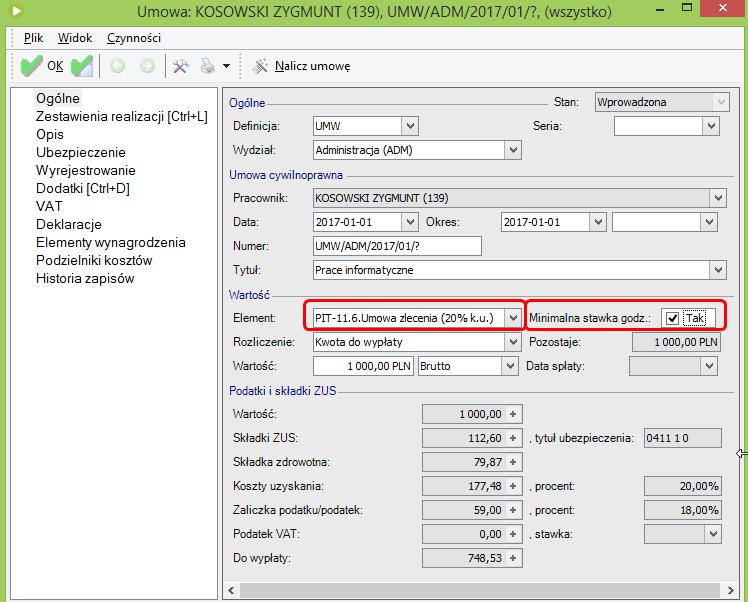Expand the Data spłaty dropdown
The image size is (748, 602).
pos(709,366)
